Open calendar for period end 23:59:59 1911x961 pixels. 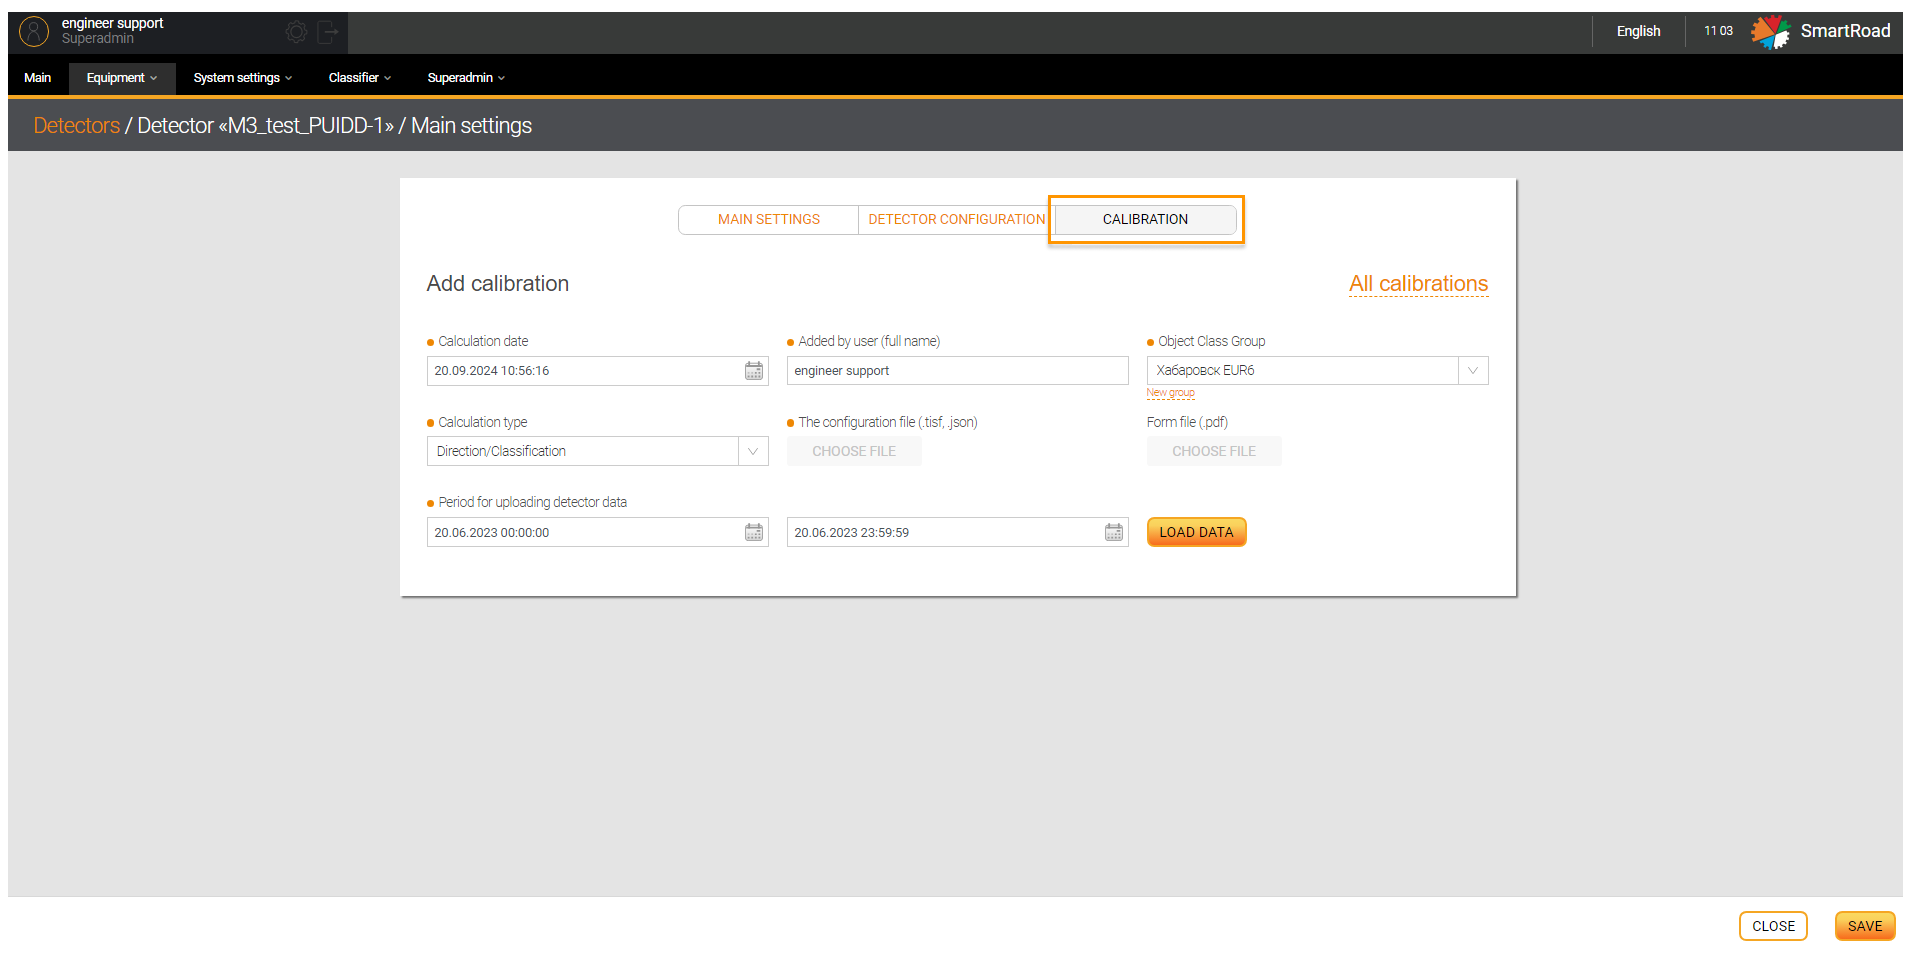1114,532
